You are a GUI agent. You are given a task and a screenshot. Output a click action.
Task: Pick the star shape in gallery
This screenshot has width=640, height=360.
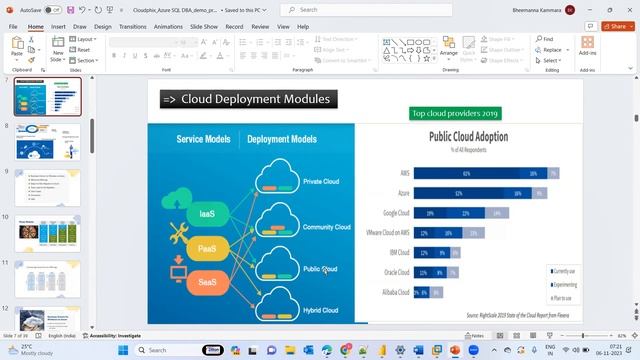pyautogui.click(x=427, y=59)
